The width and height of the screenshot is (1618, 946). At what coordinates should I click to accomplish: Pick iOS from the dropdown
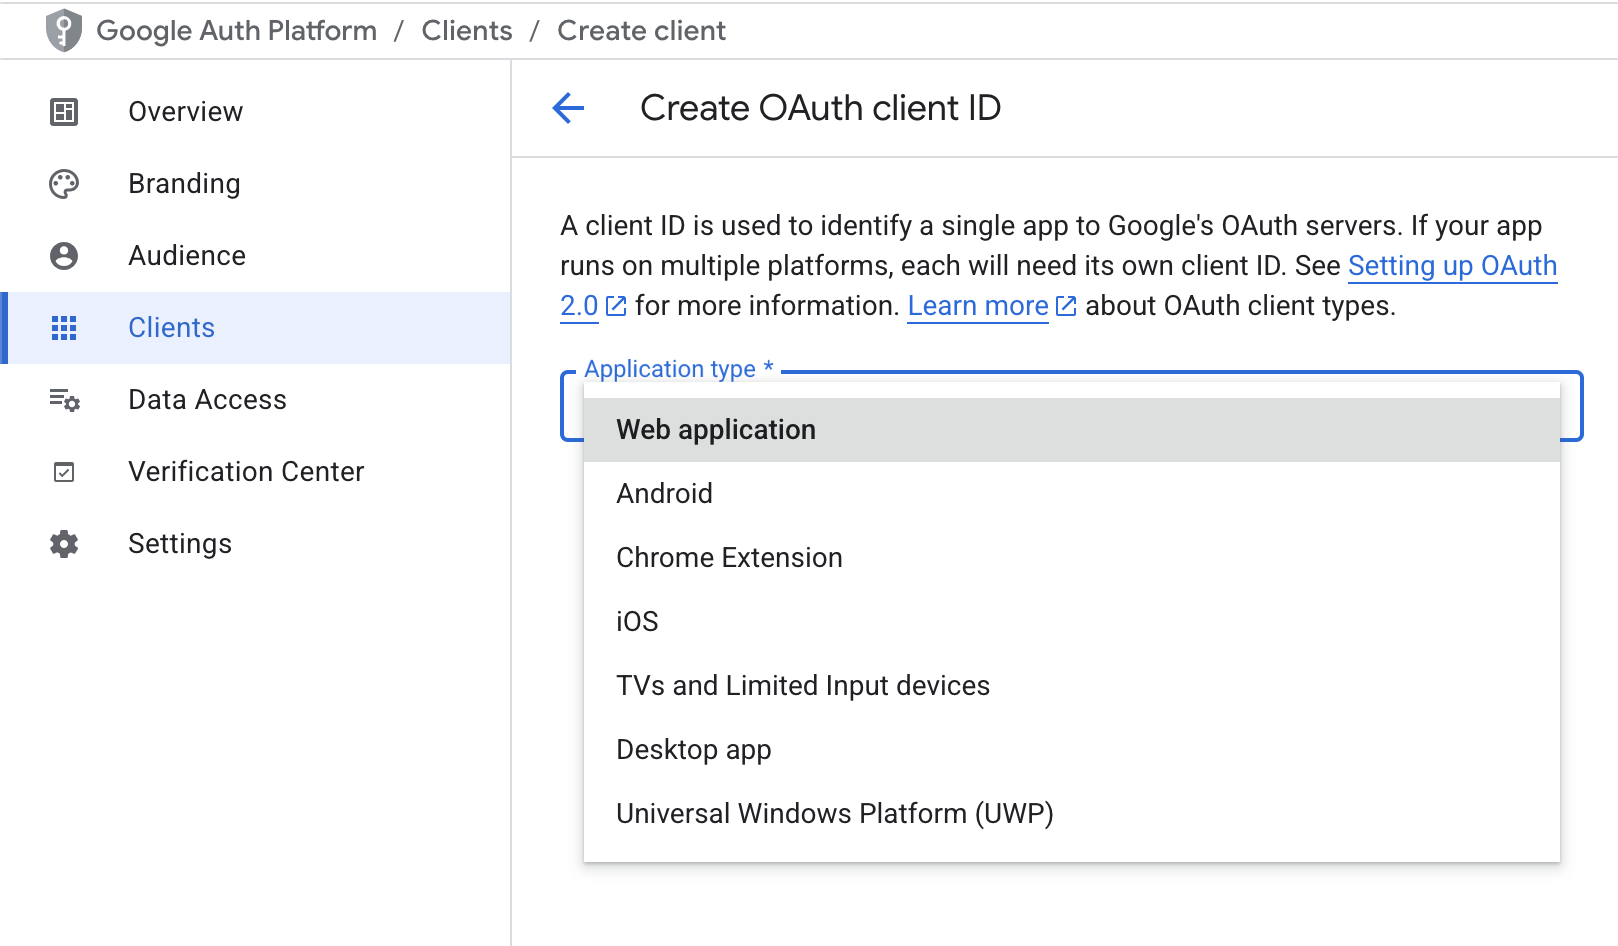click(637, 621)
